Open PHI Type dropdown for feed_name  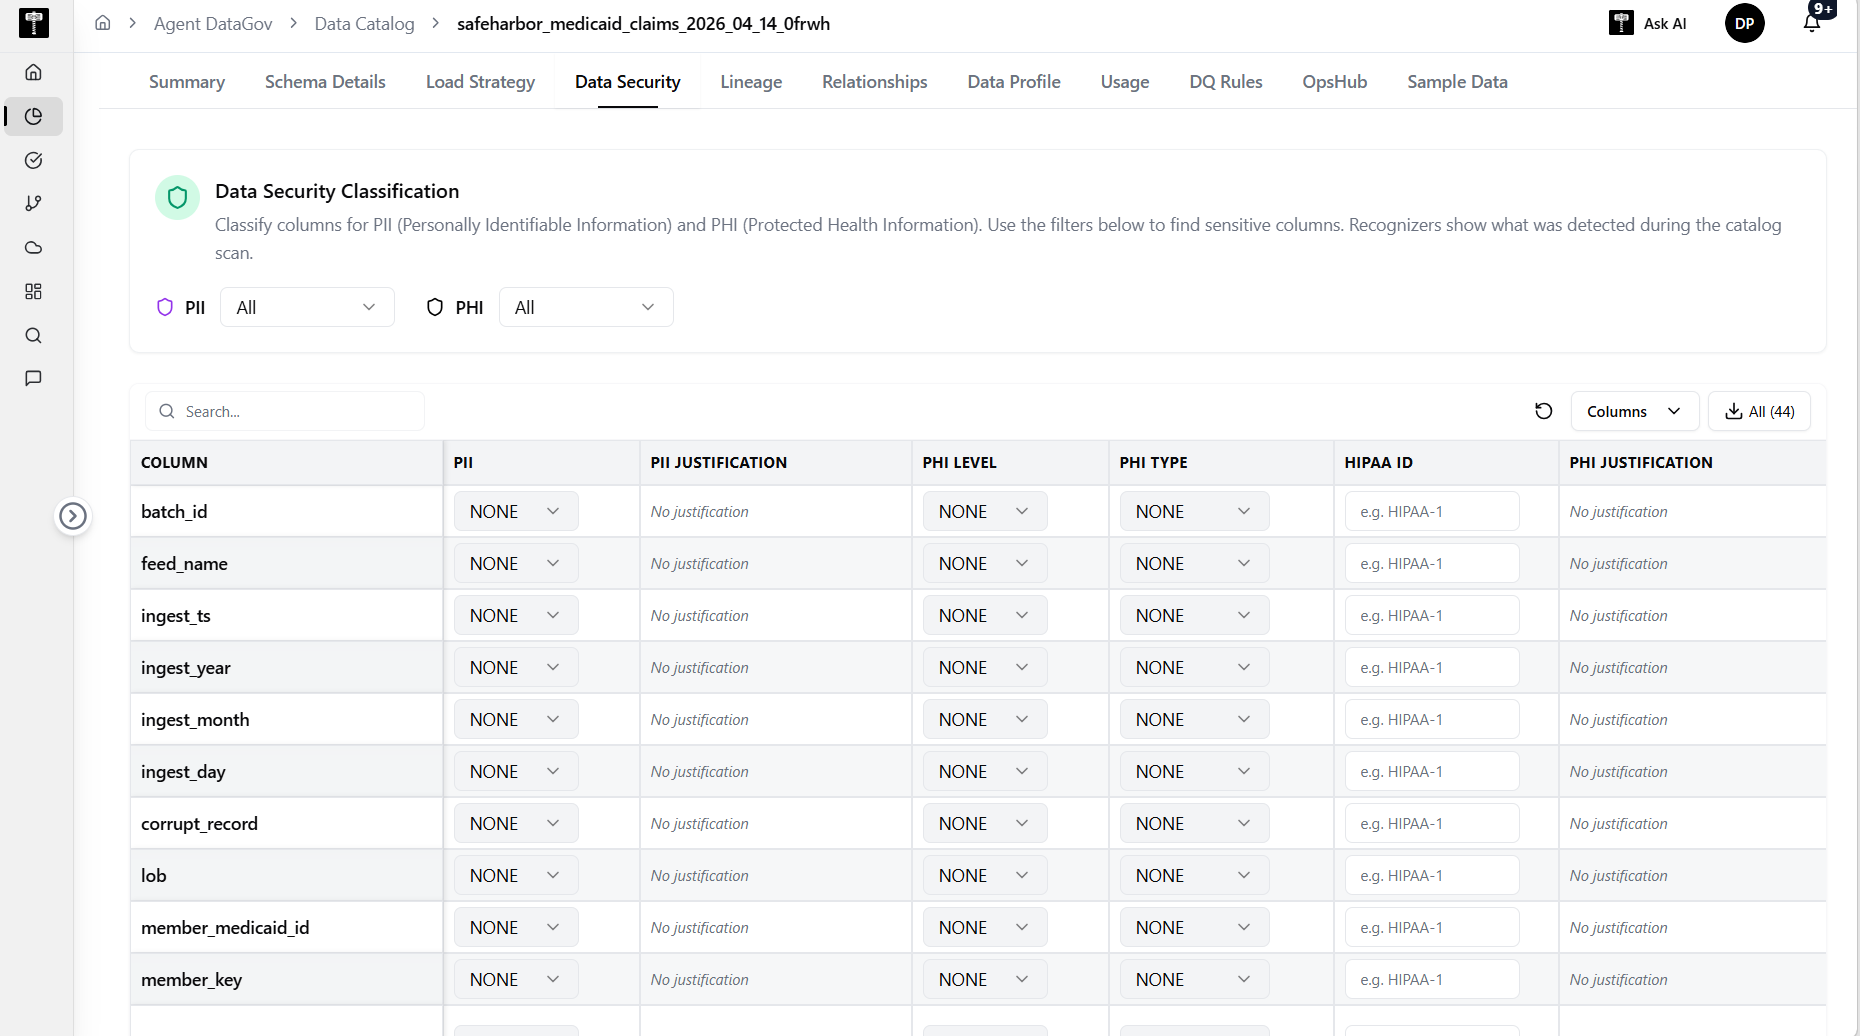pyautogui.click(x=1194, y=563)
